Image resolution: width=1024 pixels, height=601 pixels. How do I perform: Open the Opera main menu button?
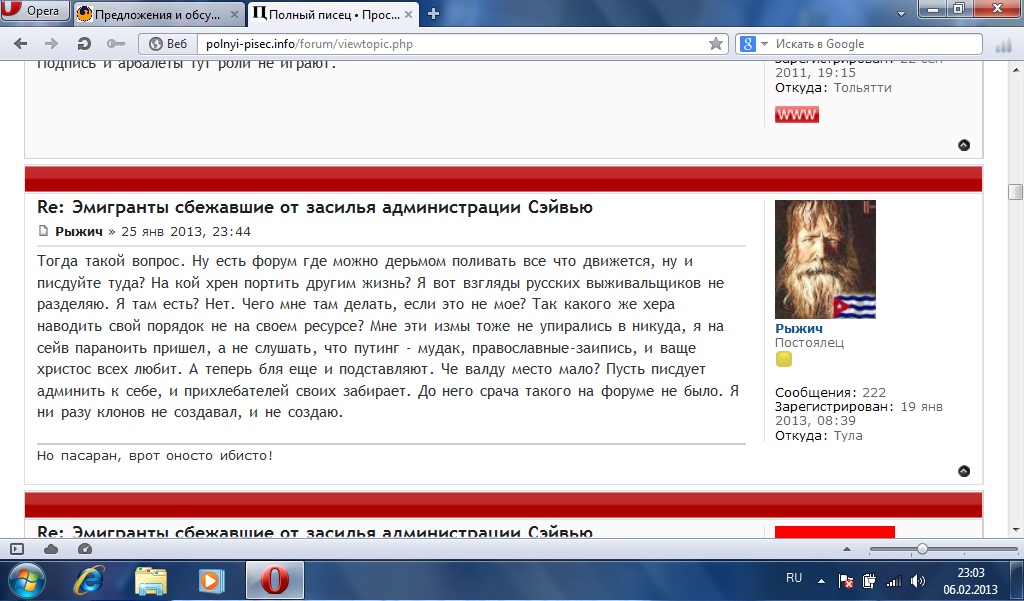coord(35,10)
